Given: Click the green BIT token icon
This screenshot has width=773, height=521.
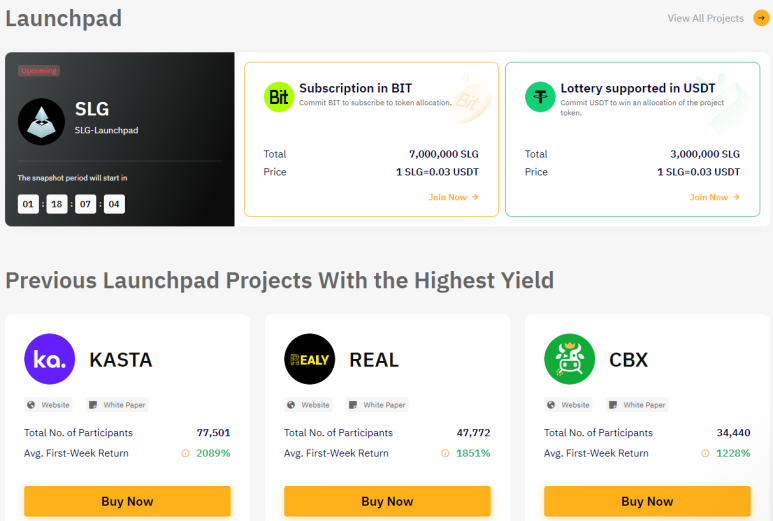Looking at the screenshot, I should click(x=279, y=97).
